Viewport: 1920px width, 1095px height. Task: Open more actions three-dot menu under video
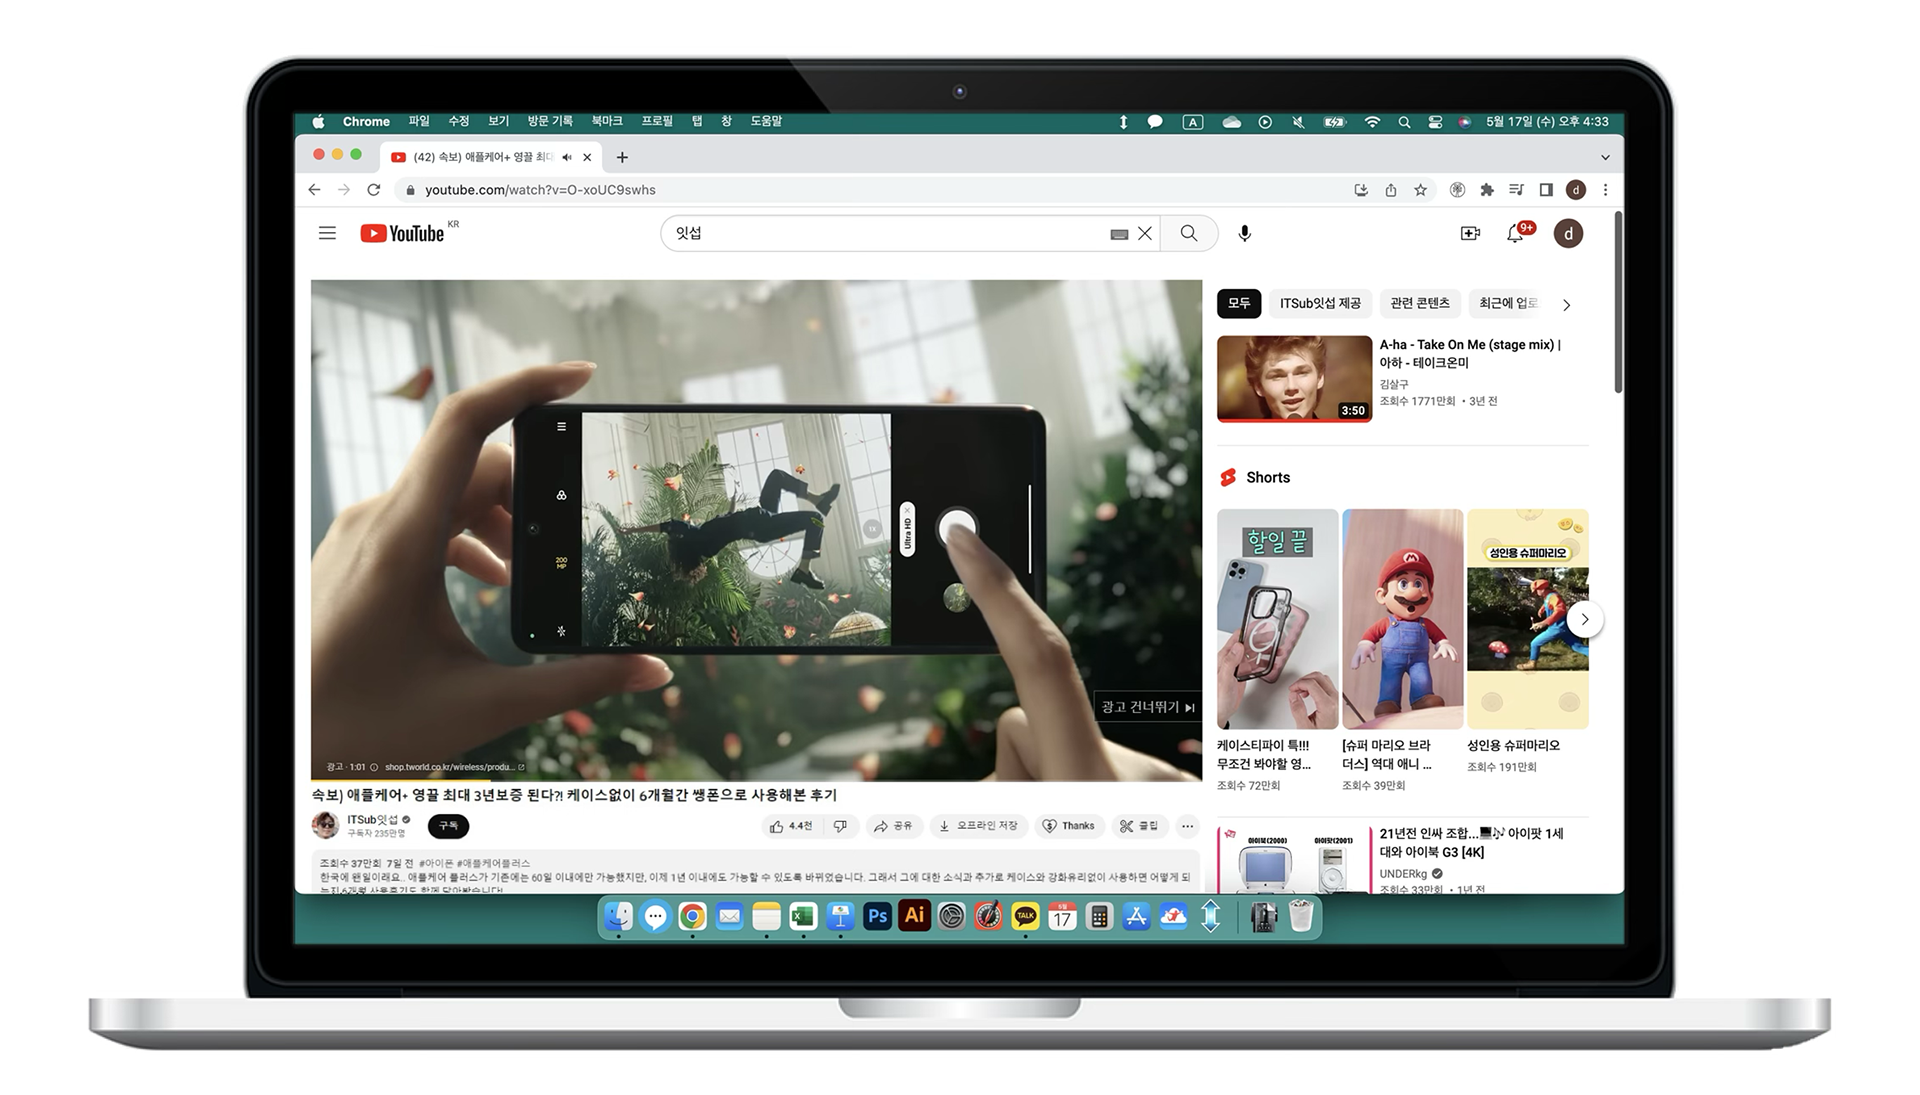(1187, 826)
